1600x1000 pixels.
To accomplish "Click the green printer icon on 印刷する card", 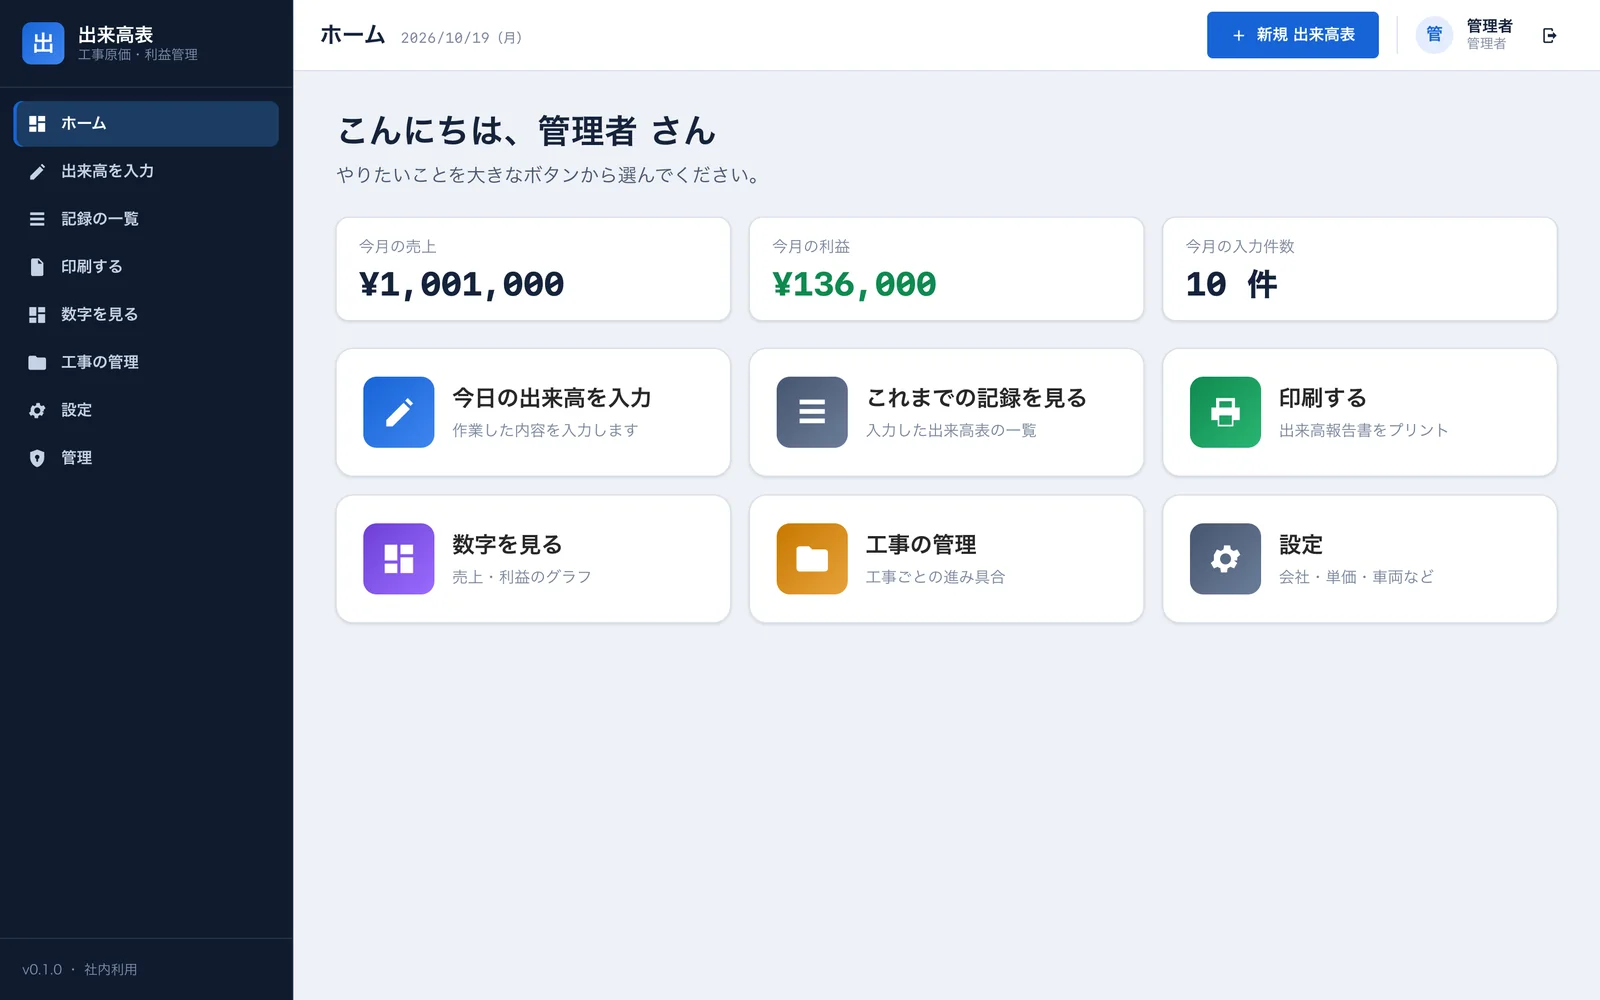I will click(x=1225, y=412).
